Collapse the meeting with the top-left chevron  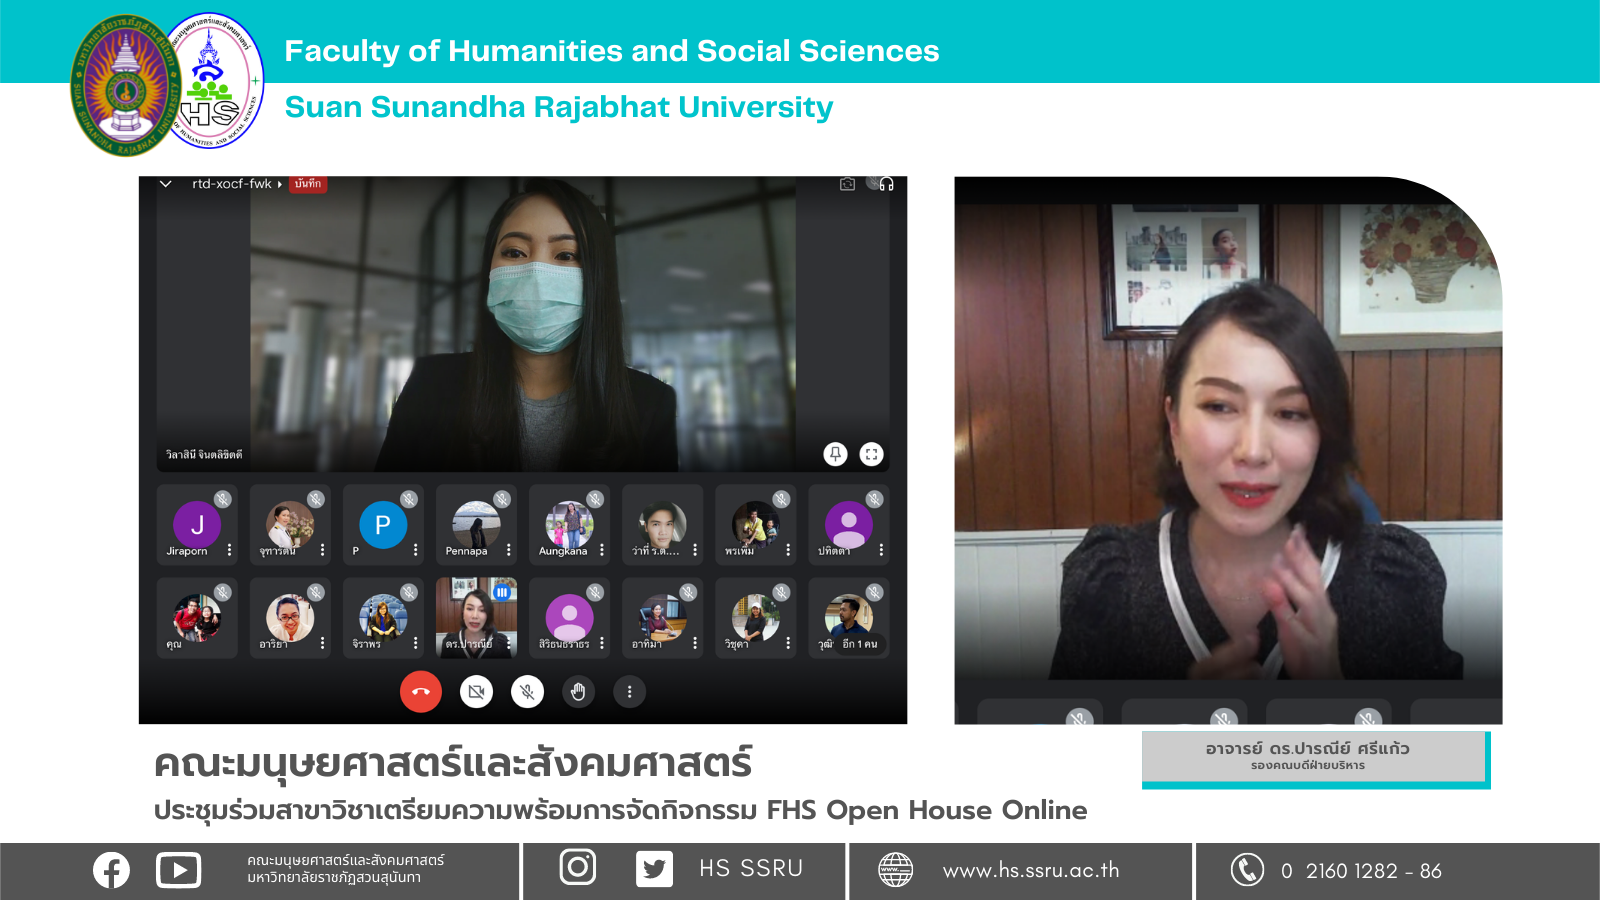coord(166,184)
